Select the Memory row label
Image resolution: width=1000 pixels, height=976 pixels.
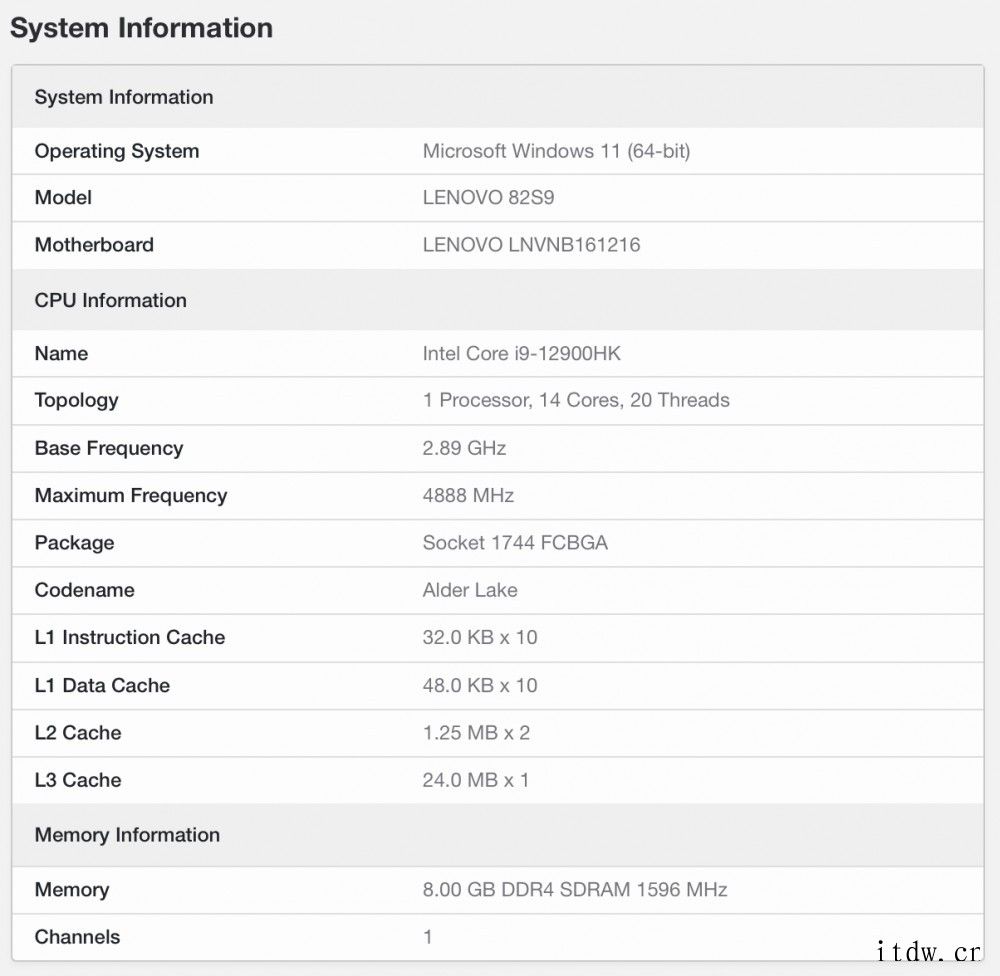tap(72, 890)
